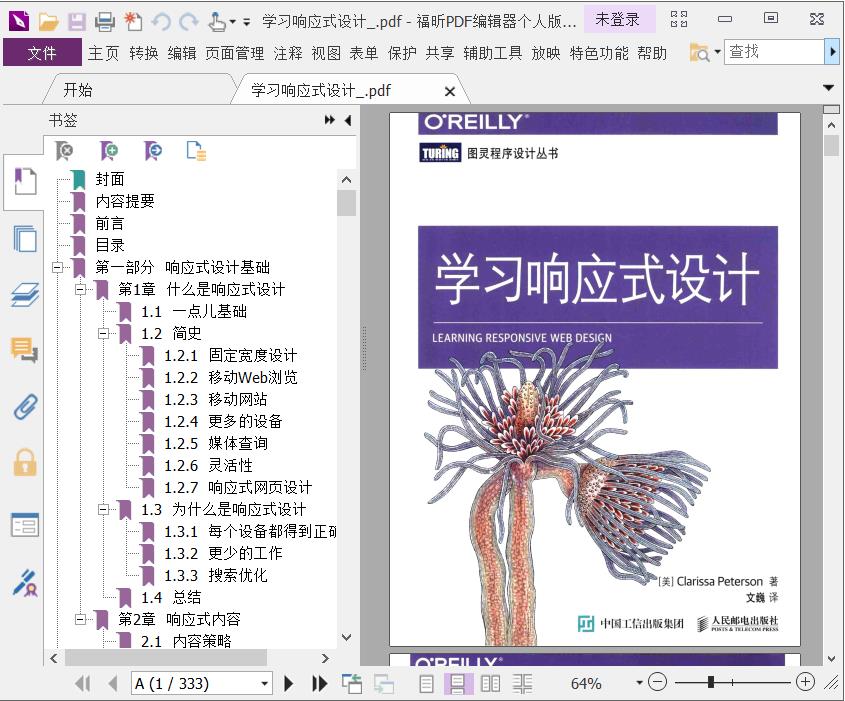Toggle continuous page view mode
This screenshot has height=701, width=845.
pyautogui.click(x=458, y=684)
